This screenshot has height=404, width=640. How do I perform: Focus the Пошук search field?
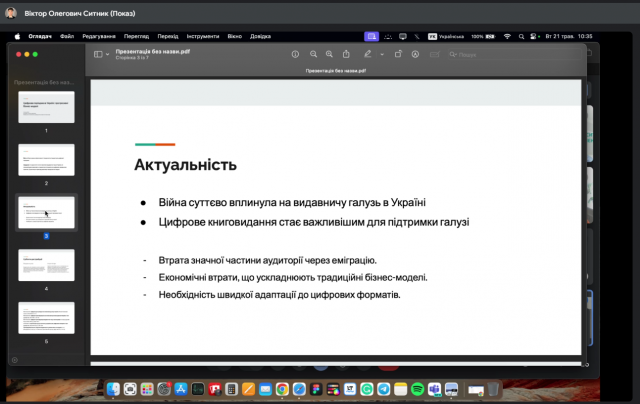(x=514, y=54)
